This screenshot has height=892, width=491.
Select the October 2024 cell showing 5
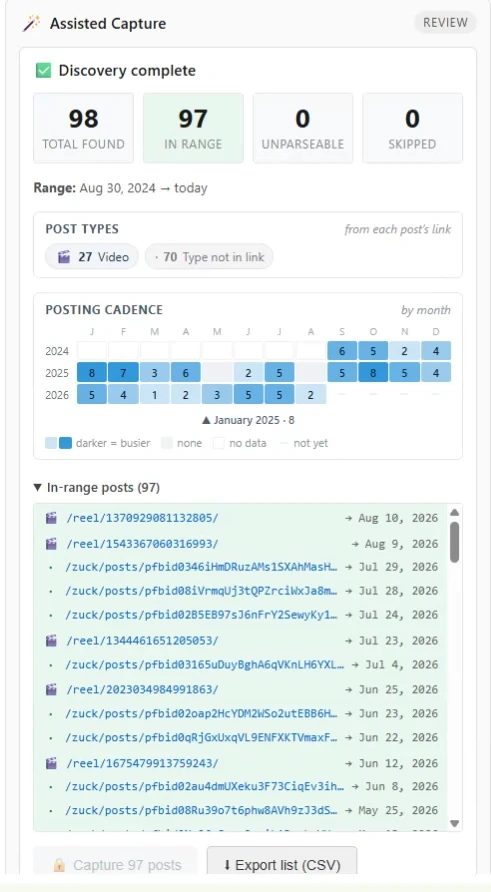pos(373,351)
